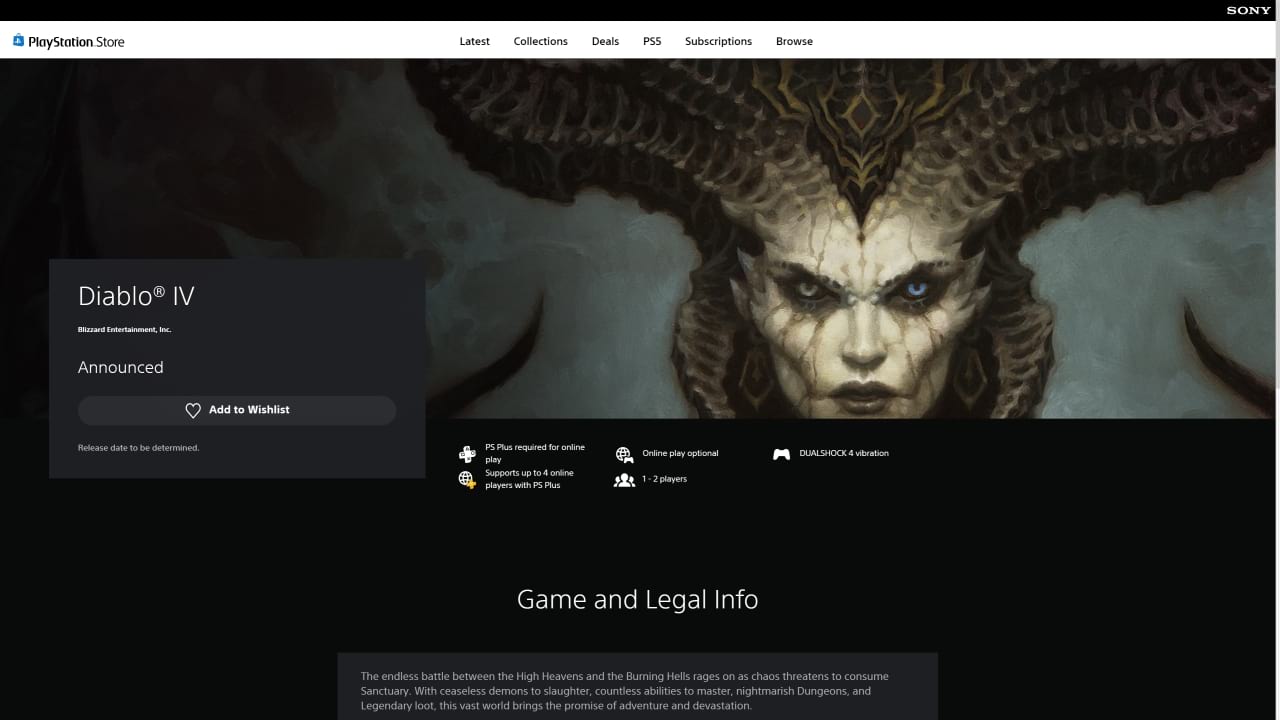This screenshot has width=1280, height=720.
Task: Click PS Plus required for online play text
Action: click(535, 454)
